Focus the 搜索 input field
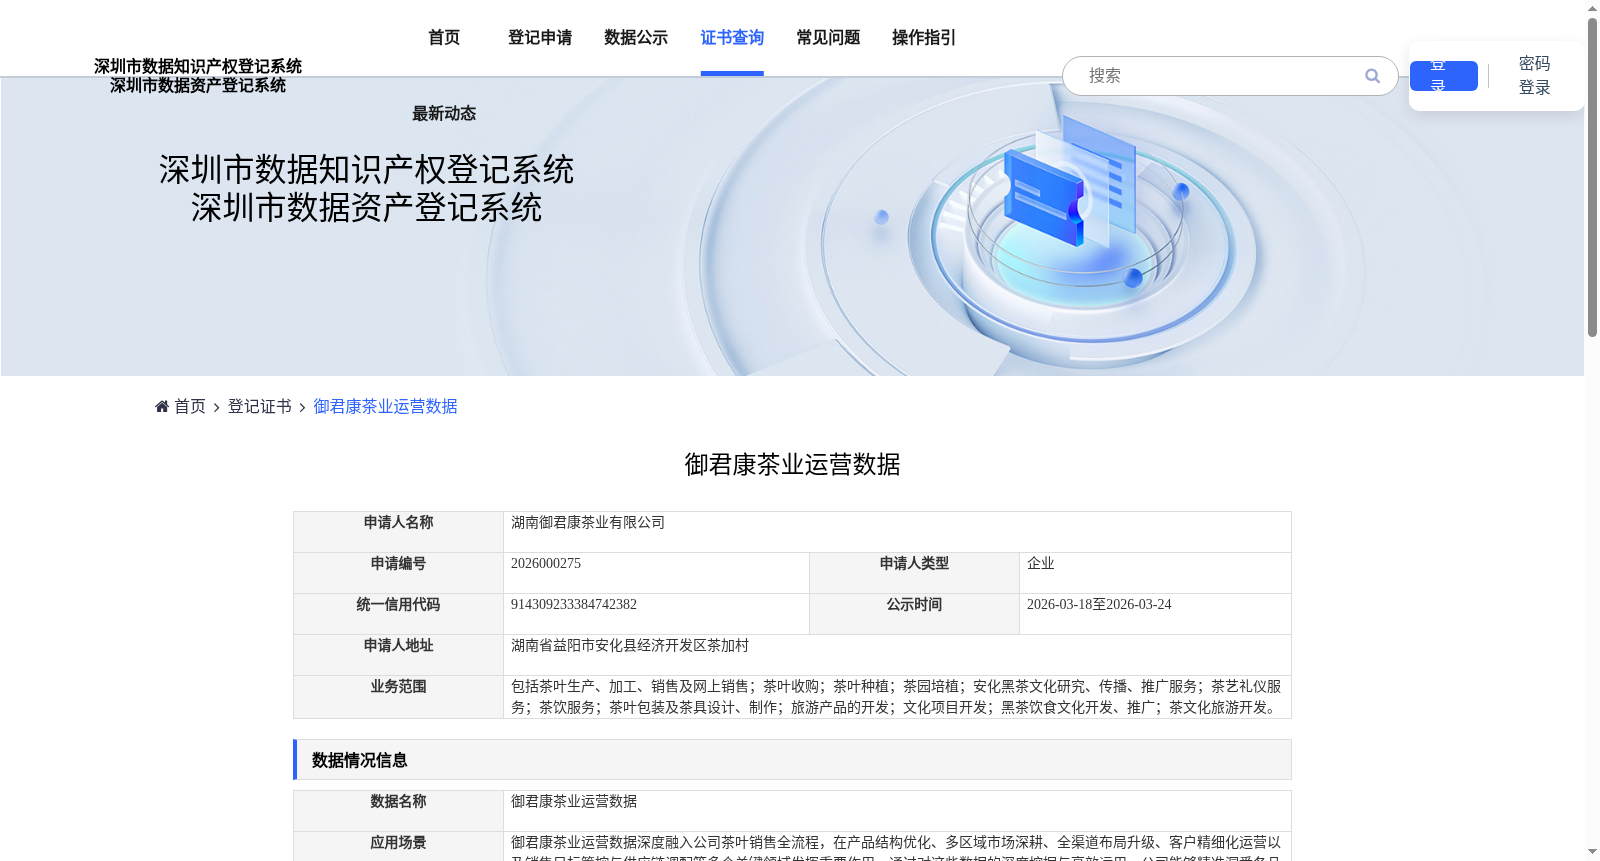 pos(1220,76)
